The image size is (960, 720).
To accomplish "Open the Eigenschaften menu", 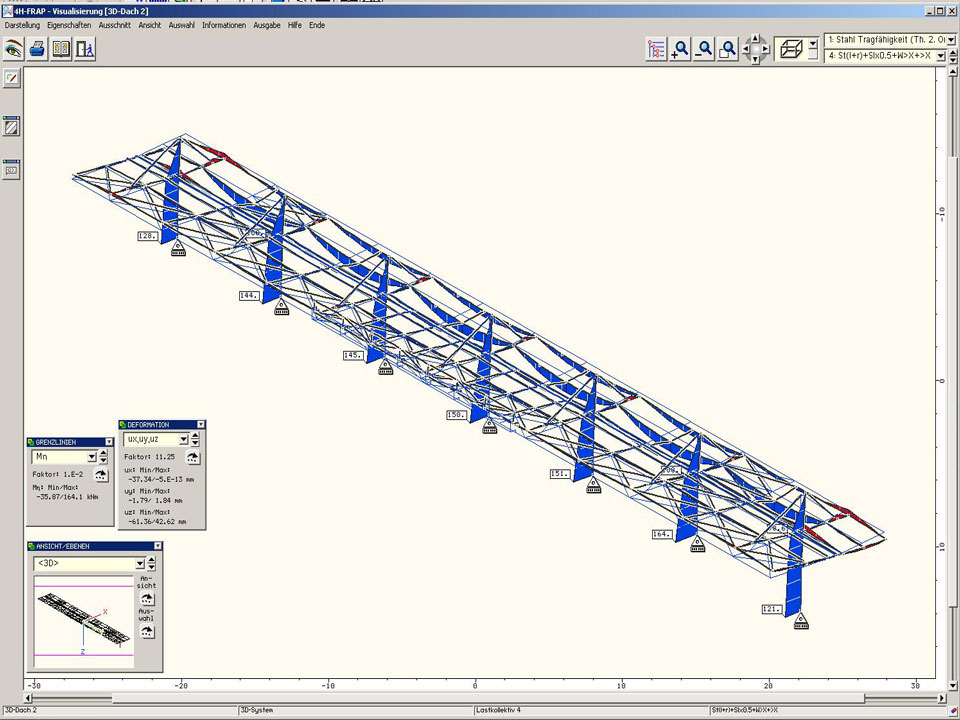I will tap(69, 25).
